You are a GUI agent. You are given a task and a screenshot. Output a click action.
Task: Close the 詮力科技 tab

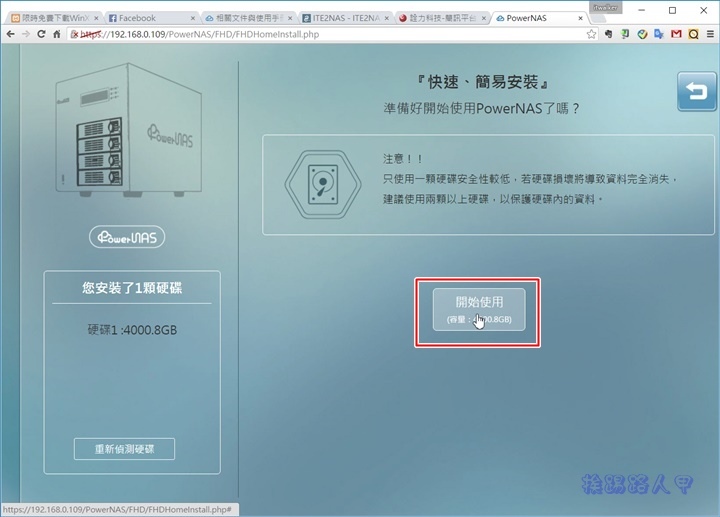(x=484, y=18)
